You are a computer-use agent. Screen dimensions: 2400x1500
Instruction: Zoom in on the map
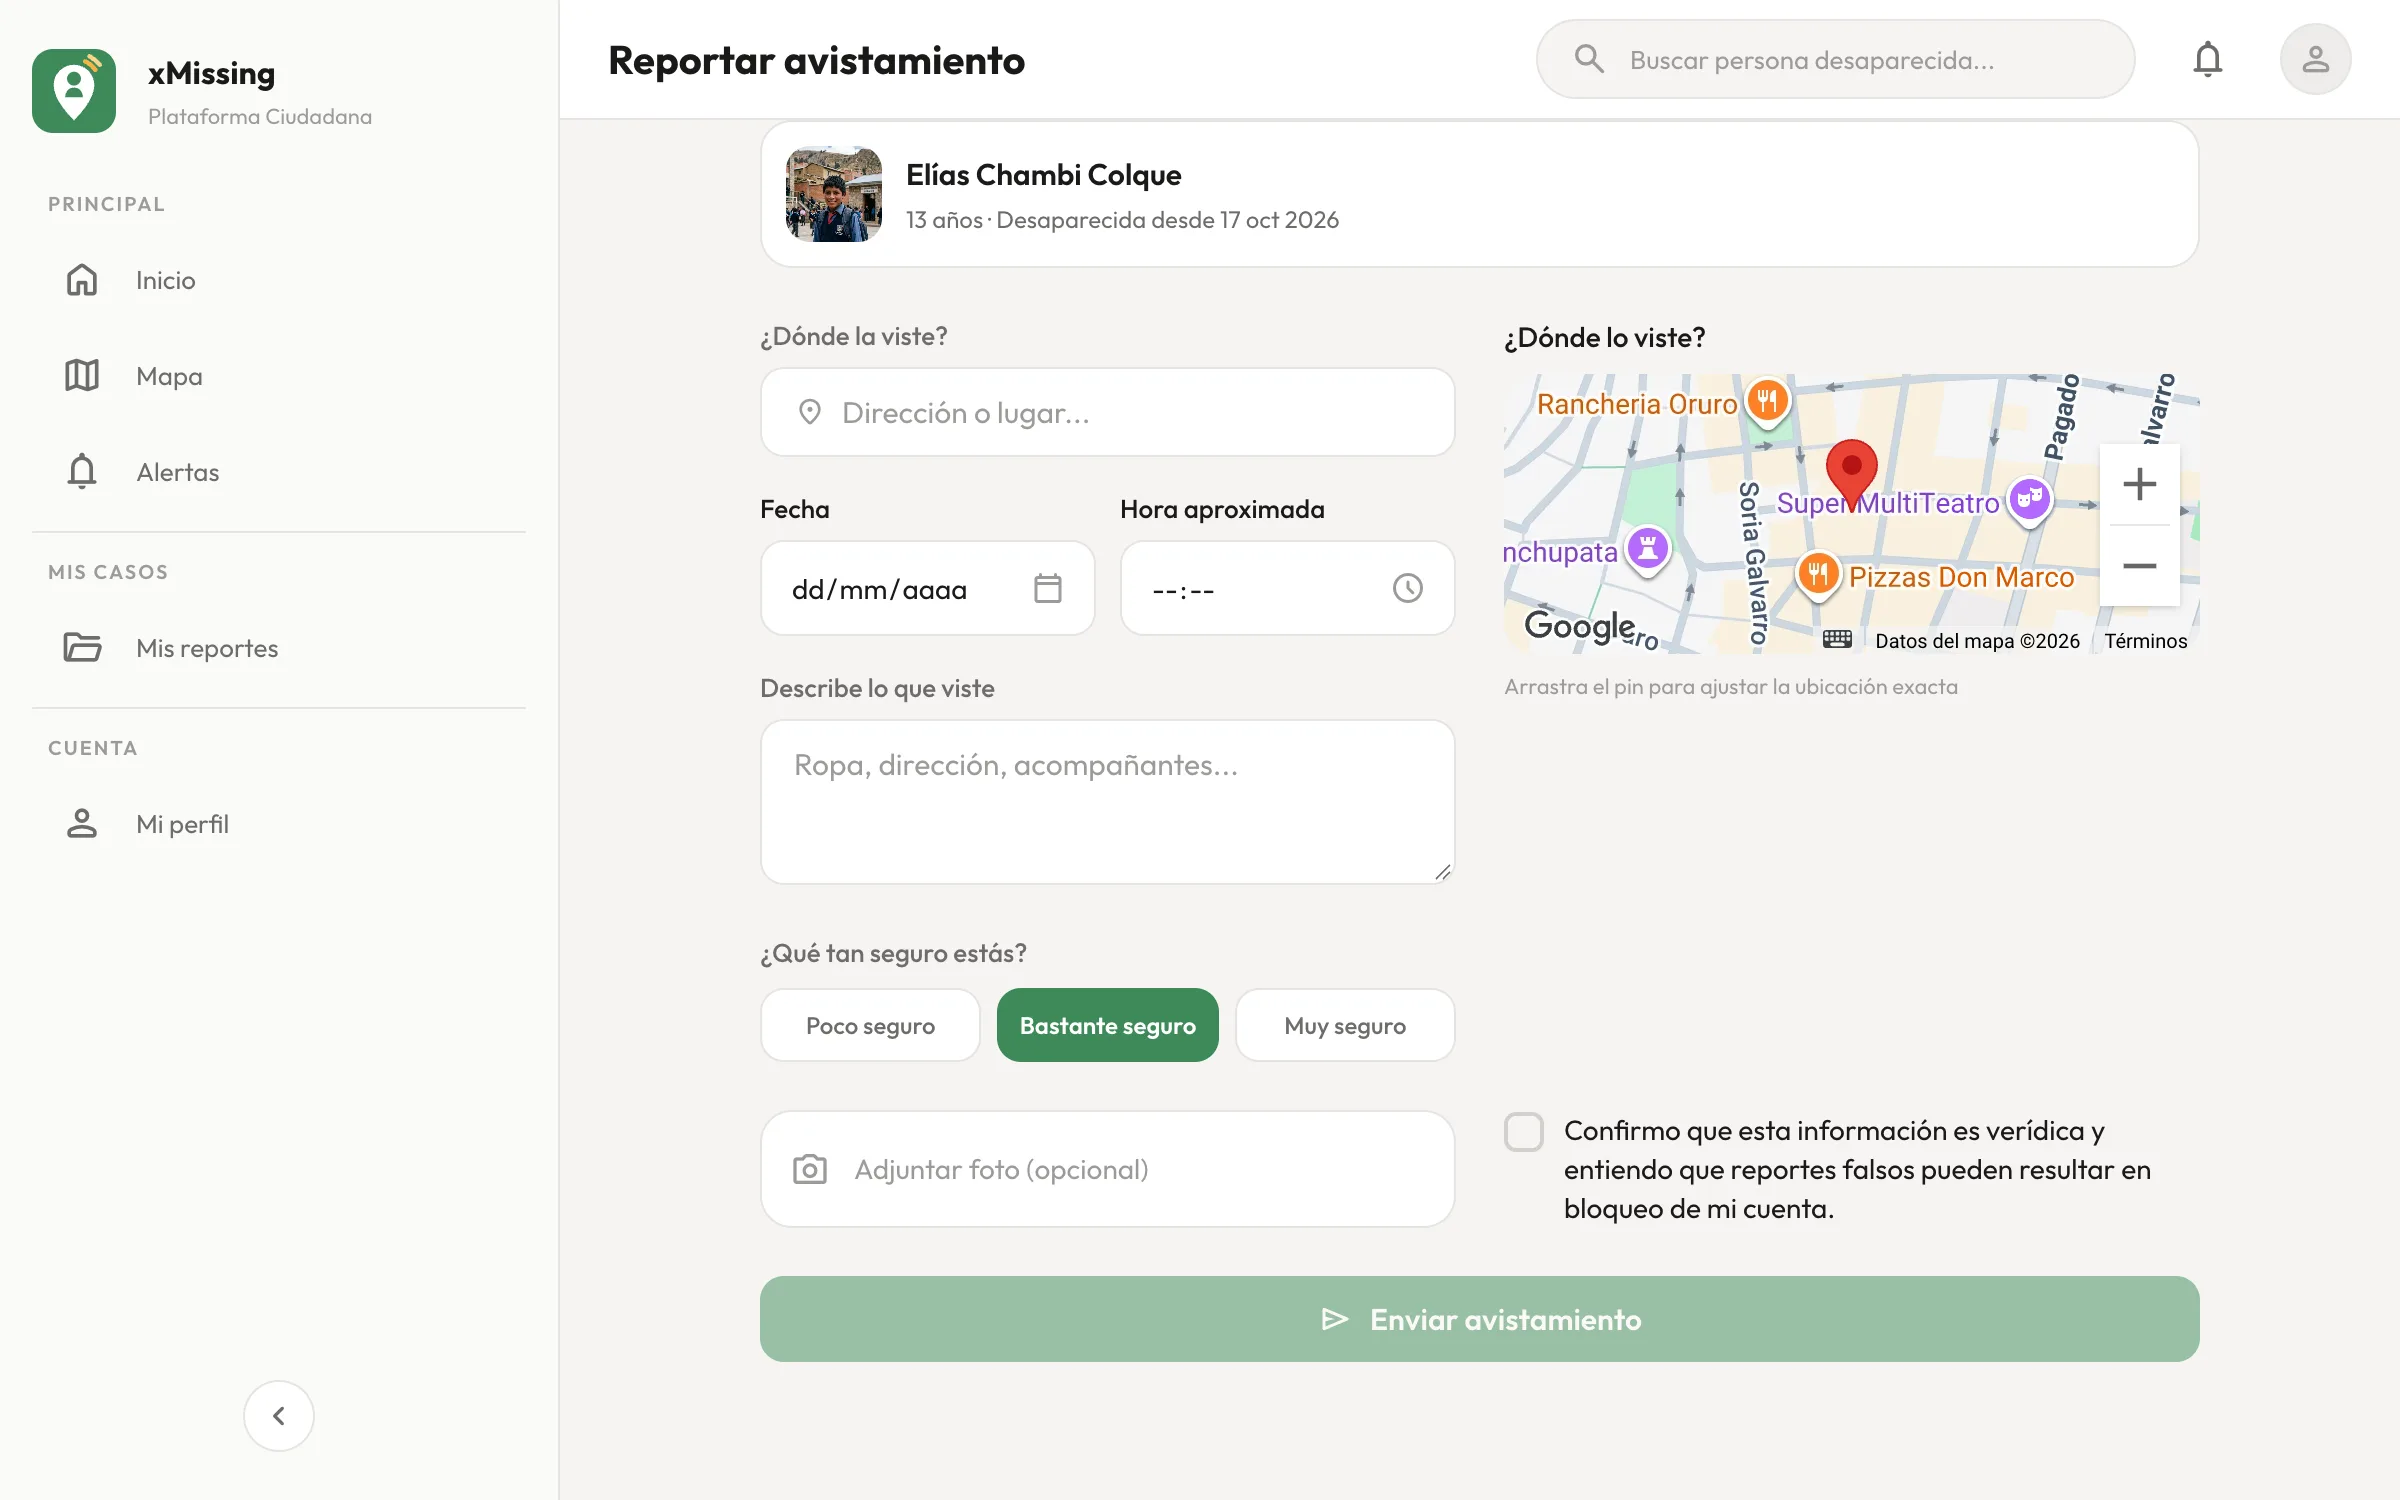(2139, 485)
